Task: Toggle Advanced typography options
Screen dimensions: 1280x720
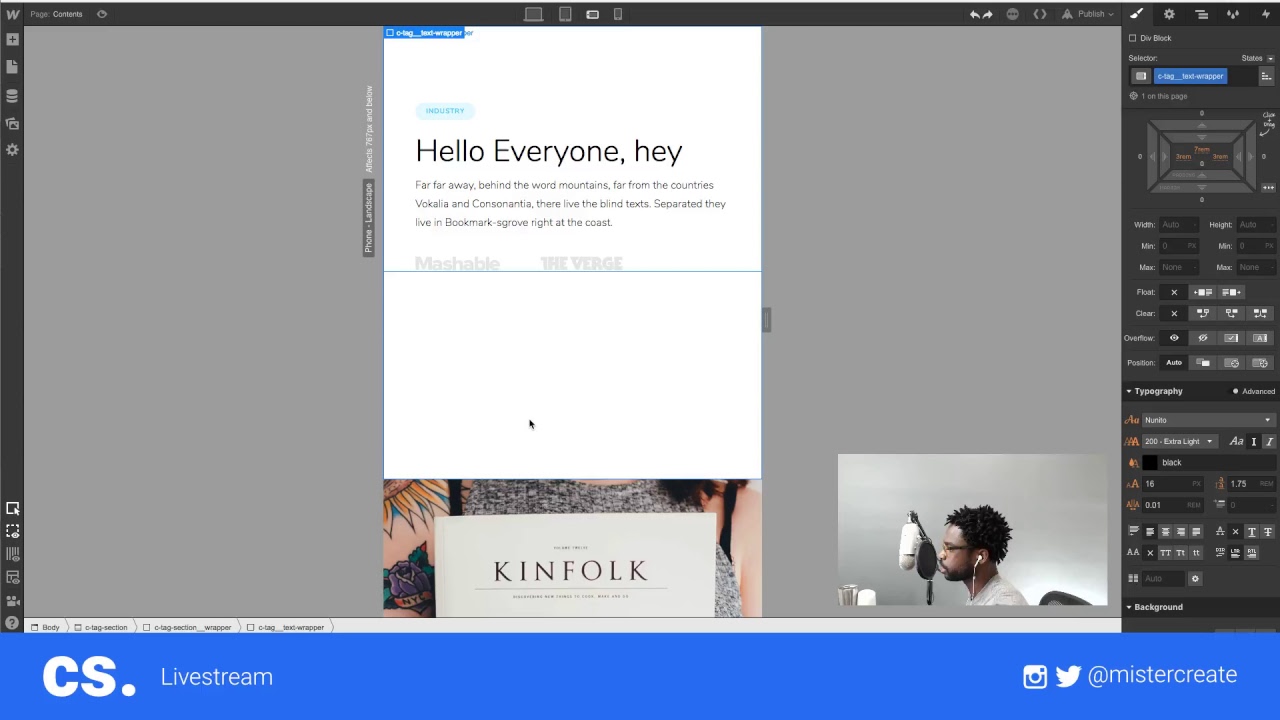Action: (1254, 391)
